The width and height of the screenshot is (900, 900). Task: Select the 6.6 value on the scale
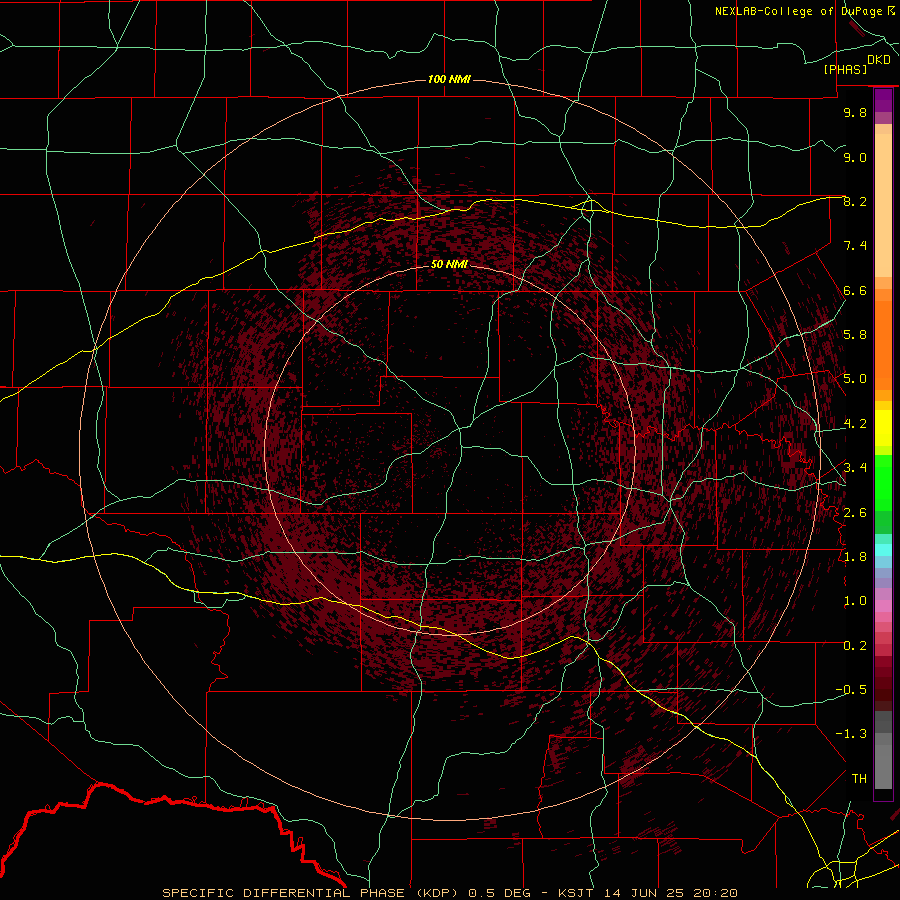click(855, 290)
